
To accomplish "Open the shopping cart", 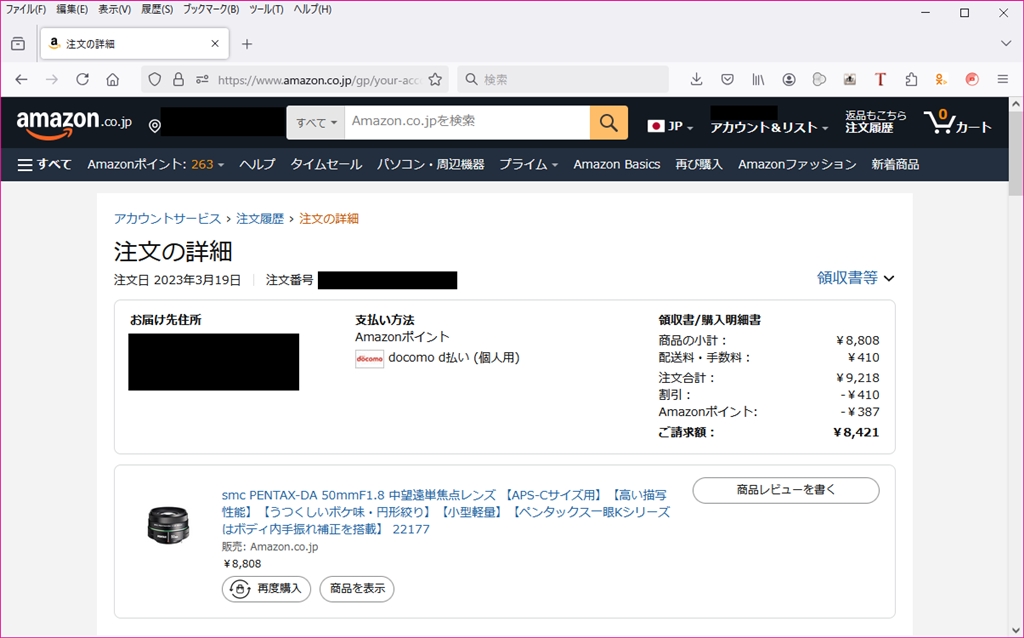I will (x=957, y=122).
